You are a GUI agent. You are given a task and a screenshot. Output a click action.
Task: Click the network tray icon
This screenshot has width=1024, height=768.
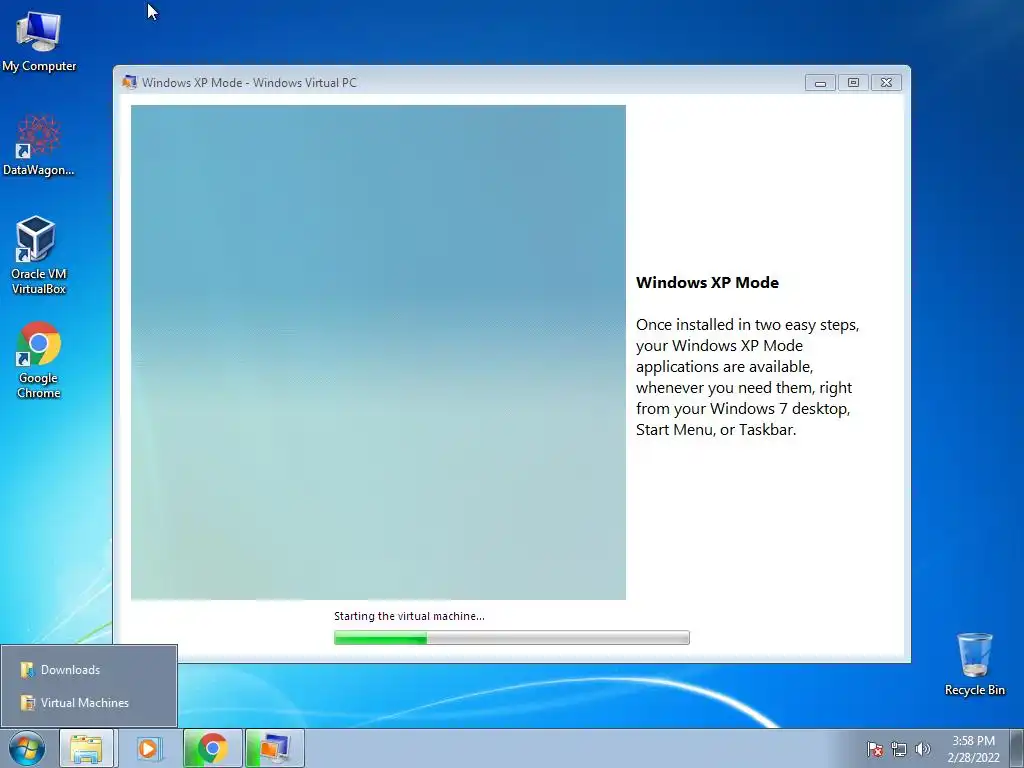tap(899, 749)
